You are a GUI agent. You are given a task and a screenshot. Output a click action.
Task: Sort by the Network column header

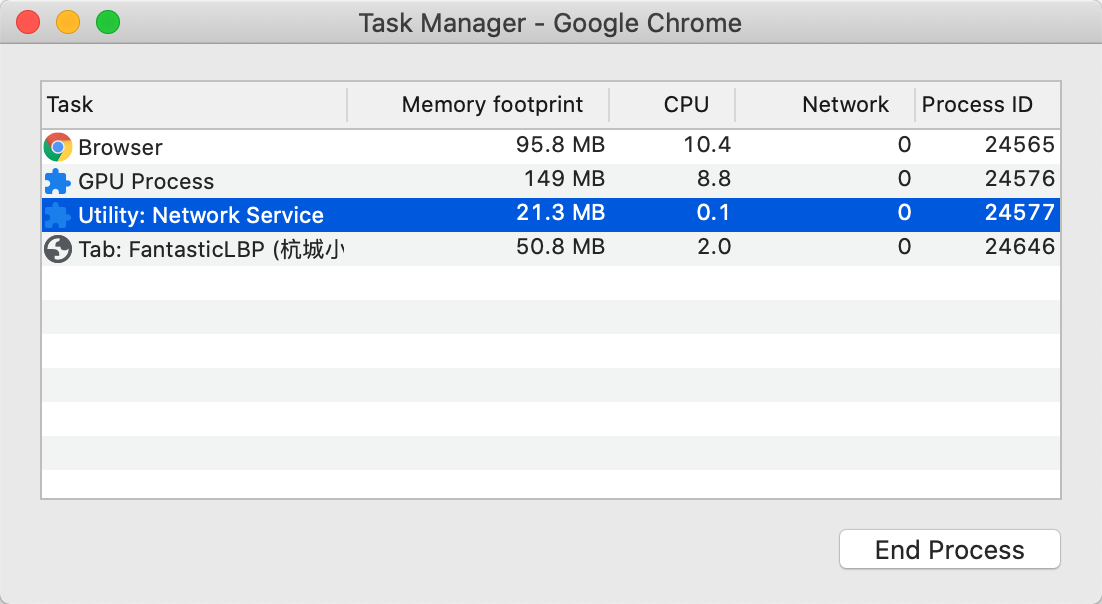click(x=825, y=105)
